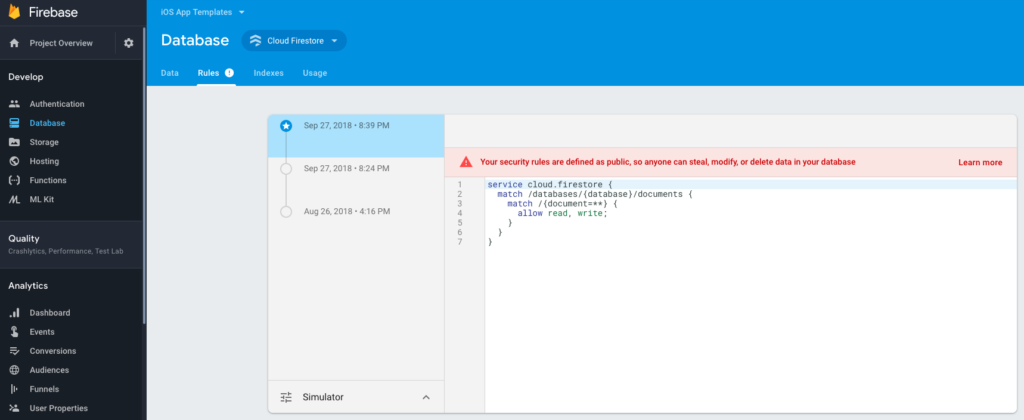This screenshot has height=420, width=1024.
Task: Go to Project Overview
Action: click(60, 43)
